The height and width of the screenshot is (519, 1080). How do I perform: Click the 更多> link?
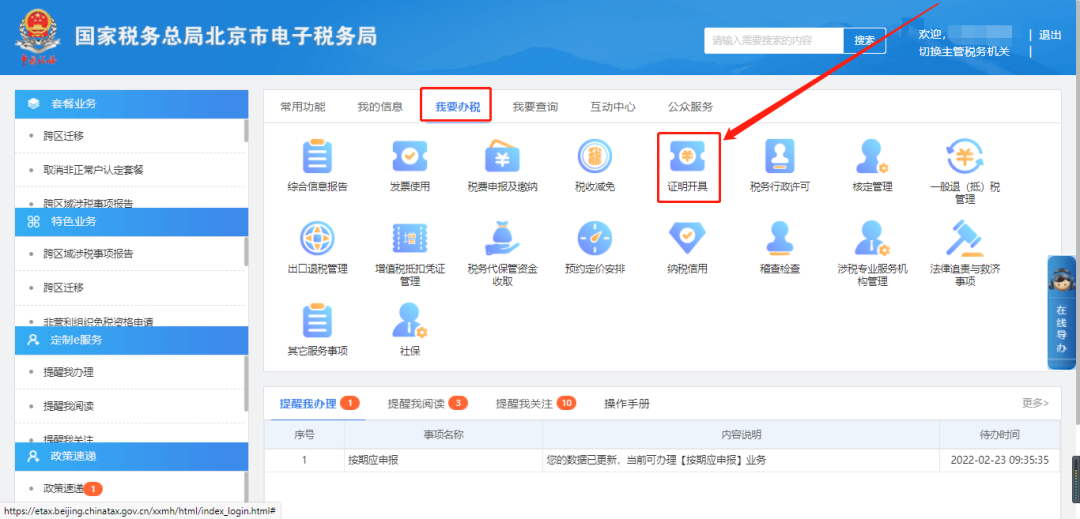1035,403
